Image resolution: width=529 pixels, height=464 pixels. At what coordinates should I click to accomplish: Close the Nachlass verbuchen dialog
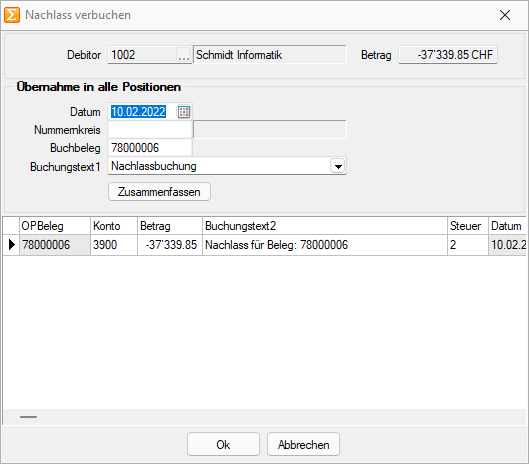coord(505,15)
